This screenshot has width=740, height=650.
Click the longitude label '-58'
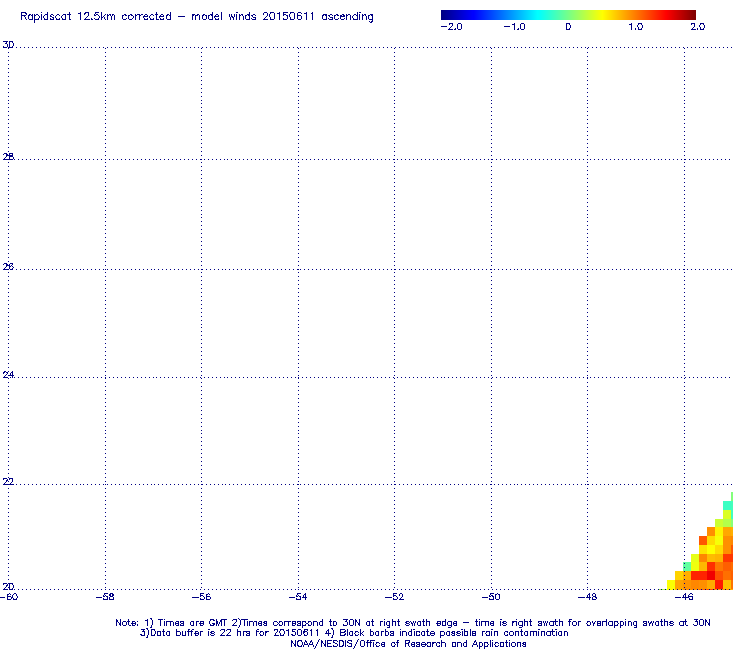pos(105,597)
